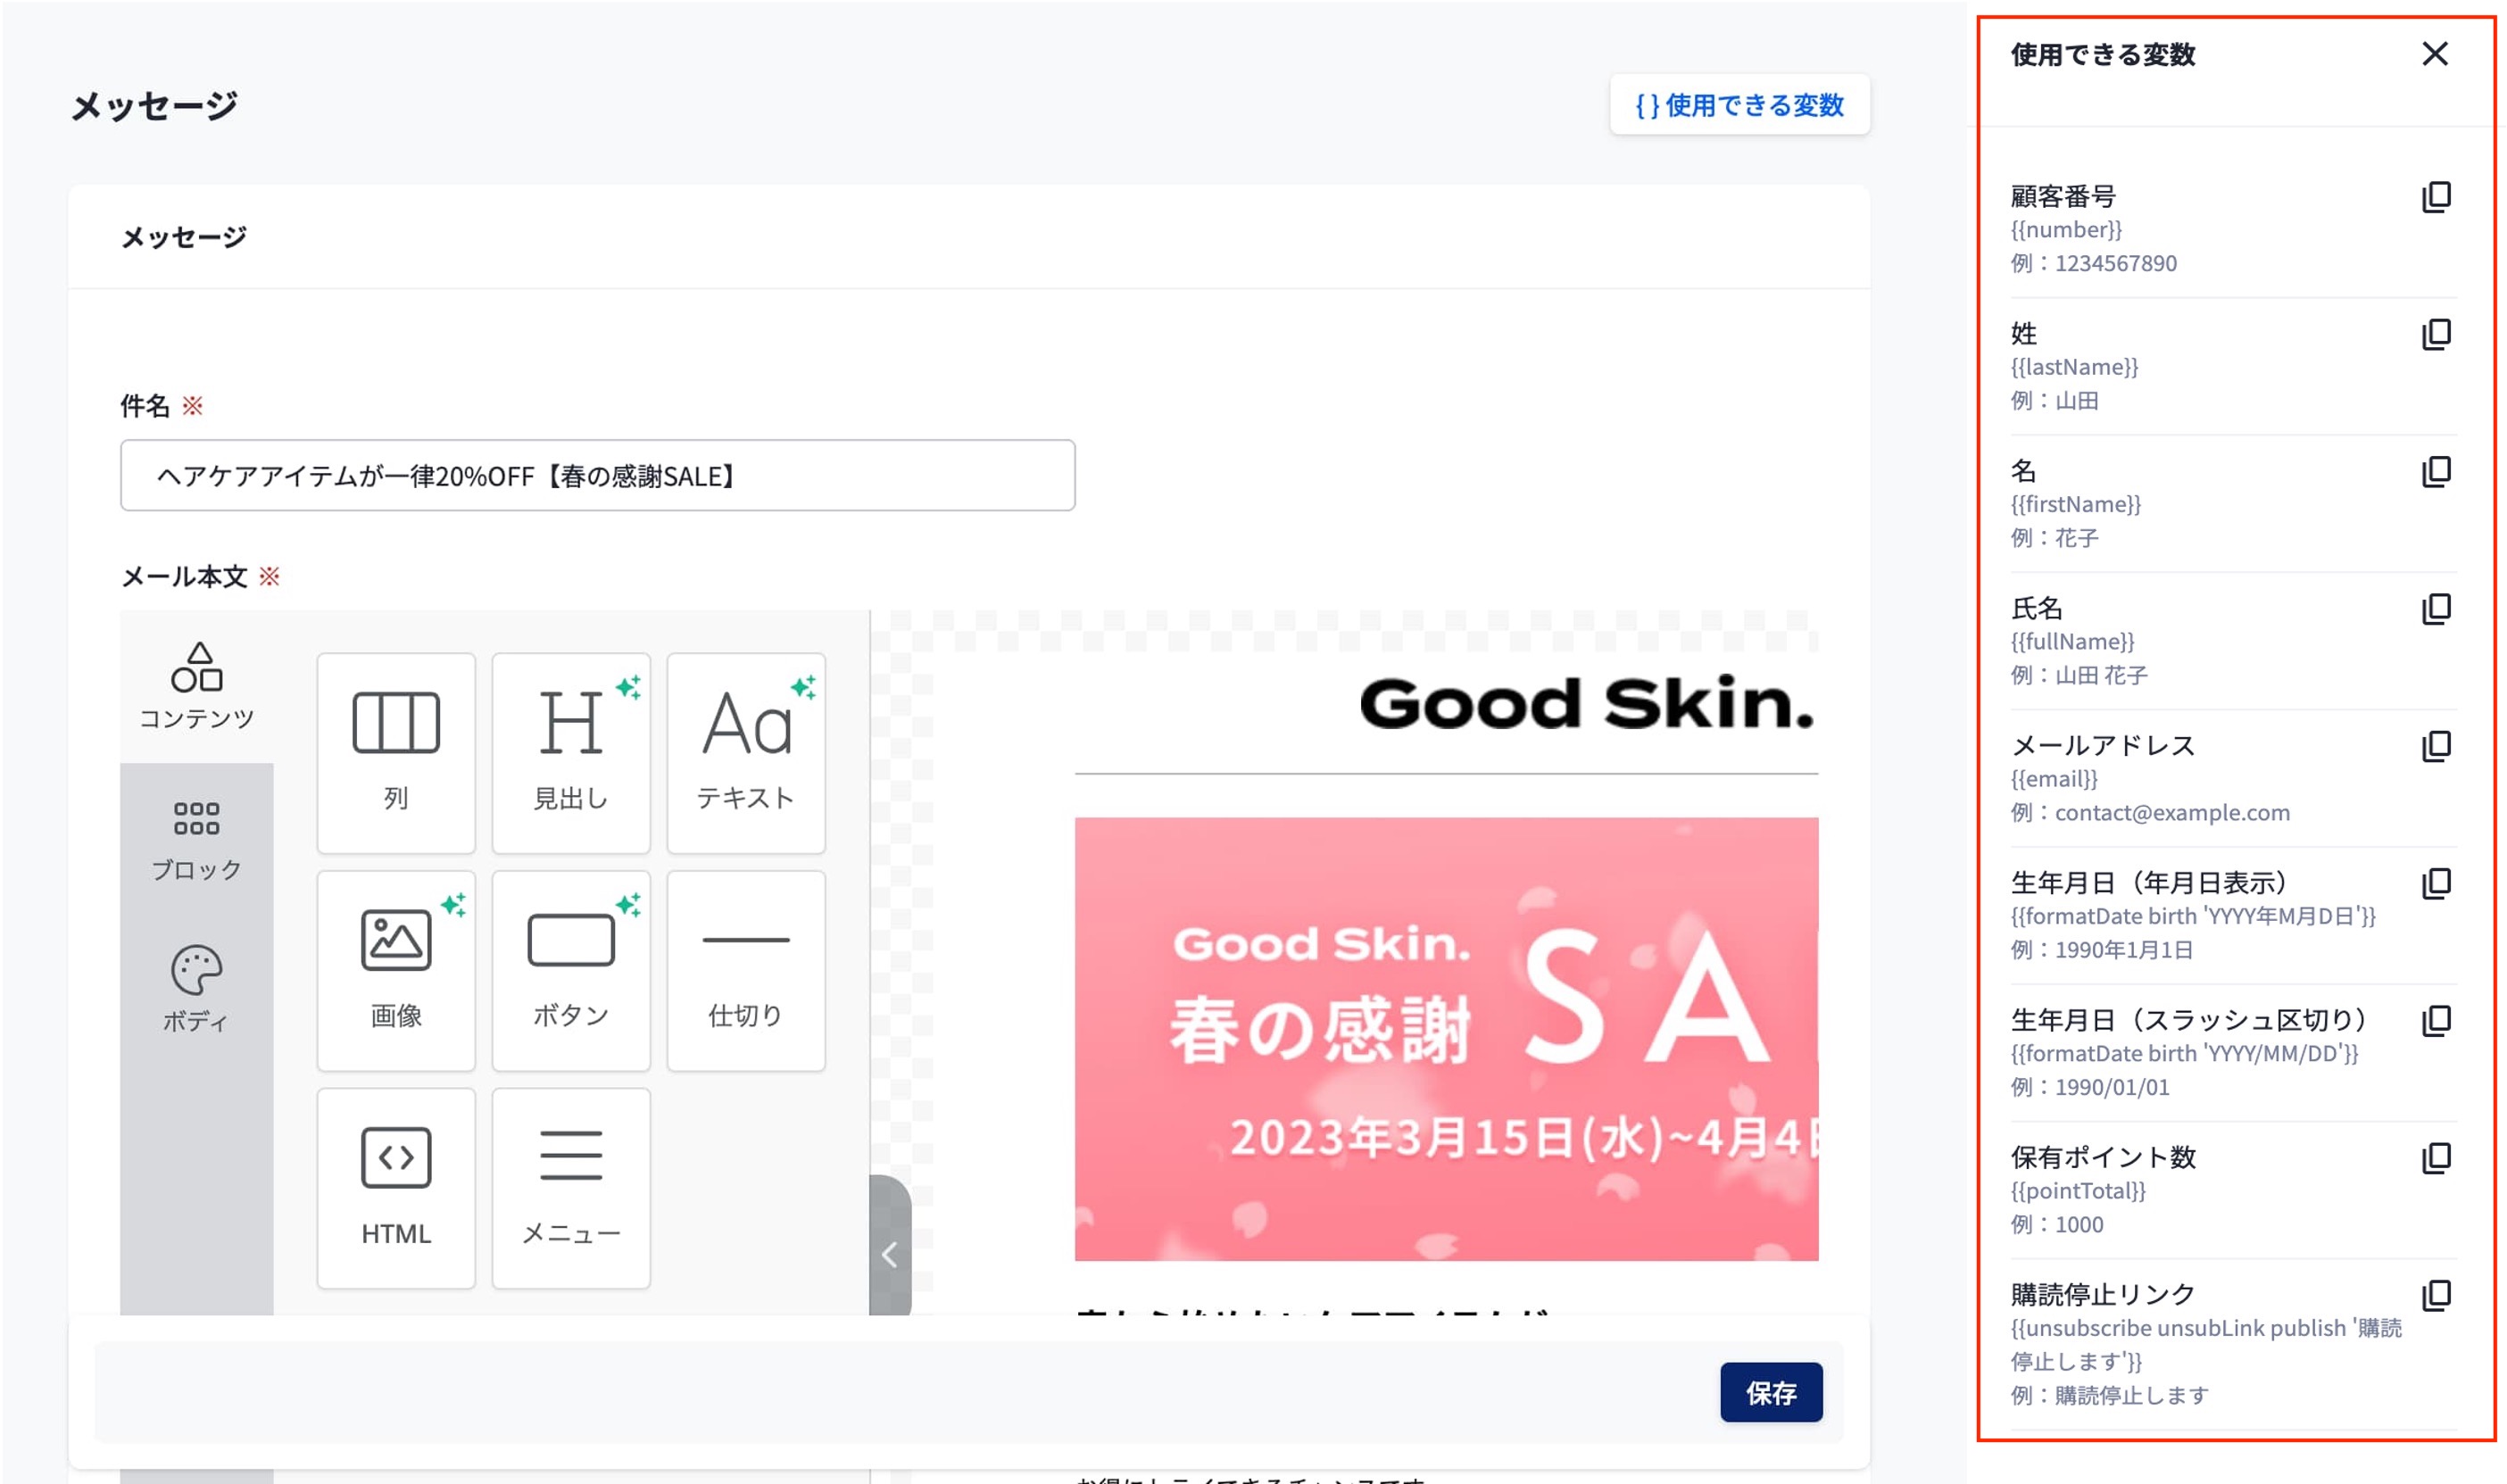The width and height of the screenshot is (2507, 1484).
Task: Select the 見出し heading content block
Action: click(571, 752)
